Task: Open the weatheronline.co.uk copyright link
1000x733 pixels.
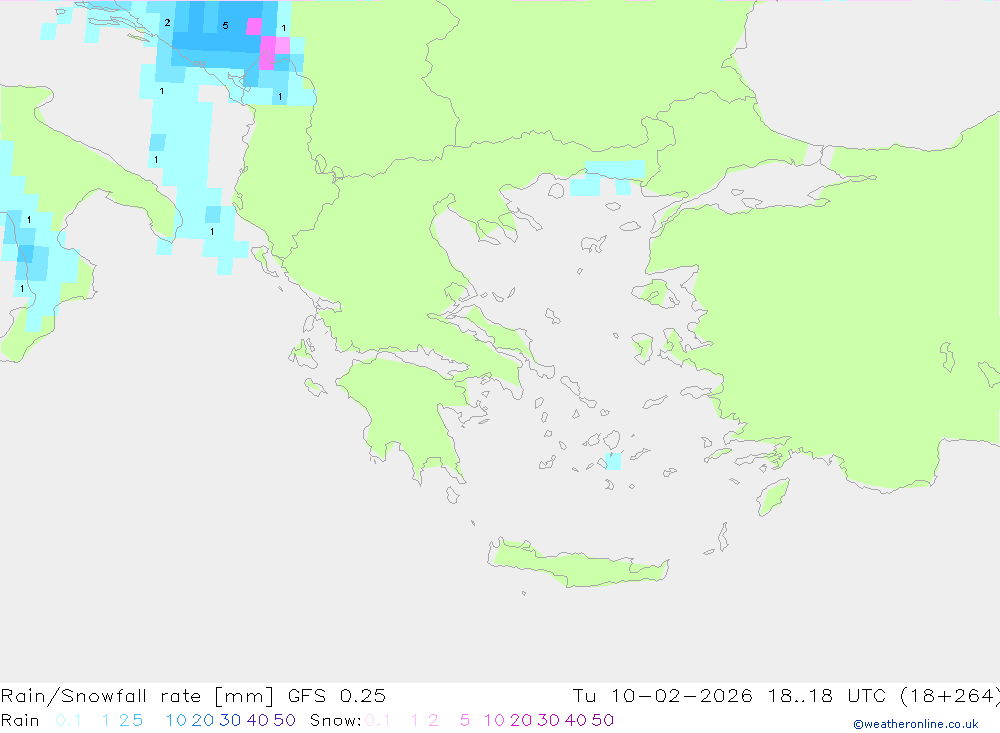Action: [916, 724]
